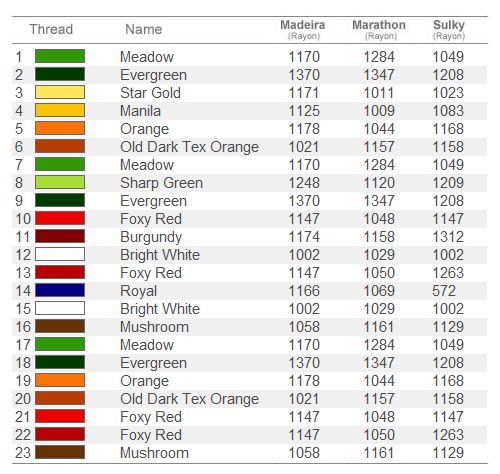Select the Bright White swatch in row 15

point(60,308)
